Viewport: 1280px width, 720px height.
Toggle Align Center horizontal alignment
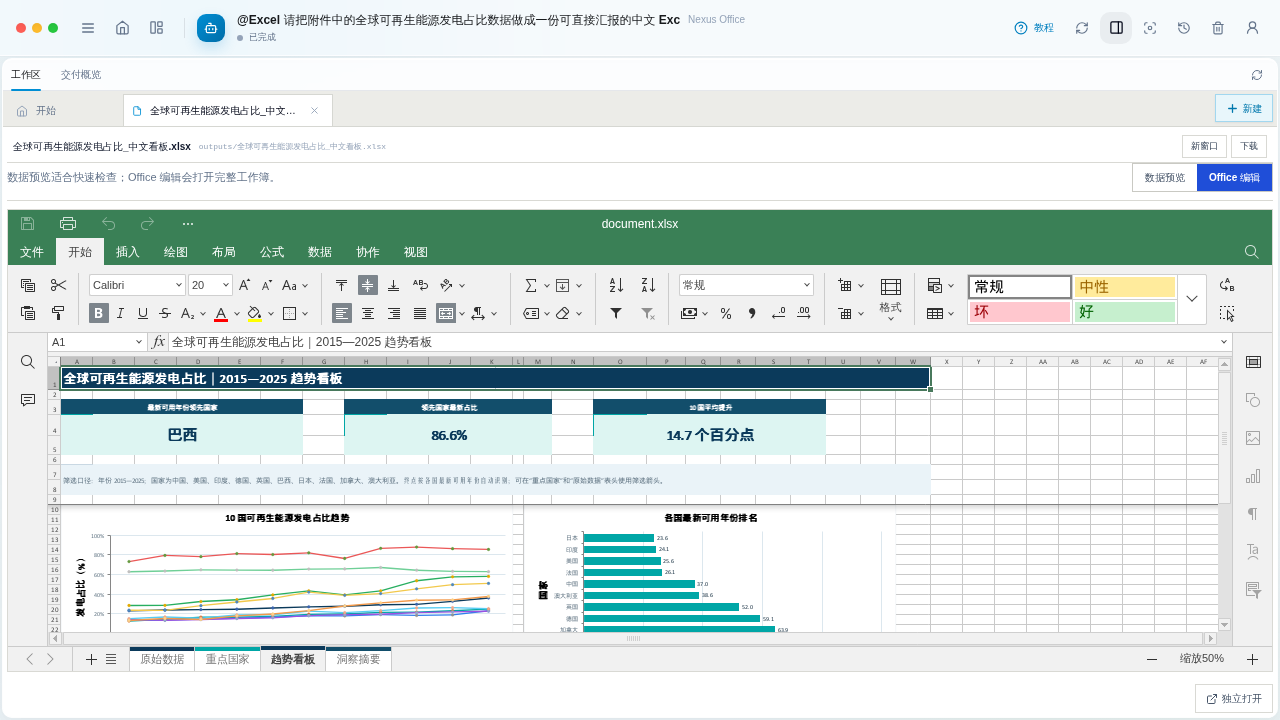368,313
